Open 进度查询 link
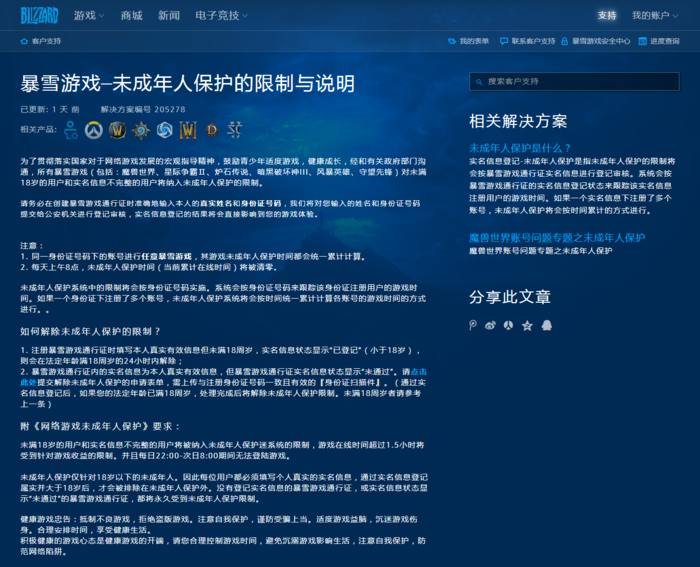Image resolution: width=700 pixels, height=567 pixels. tap(665, 41)
